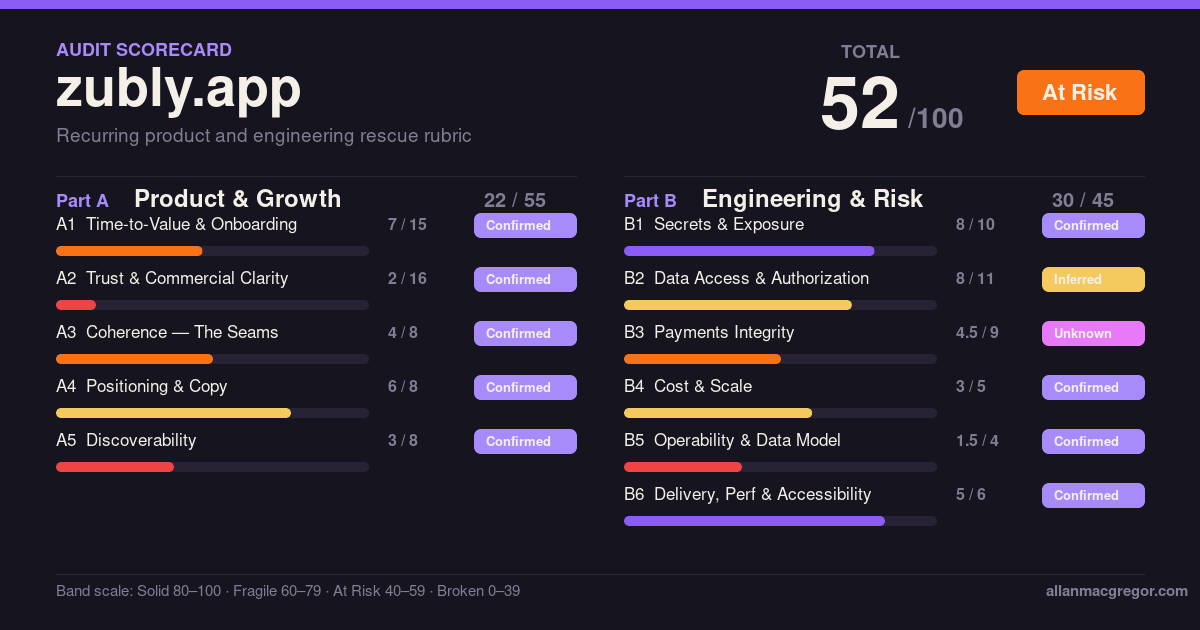This screenshot has height=630, width=1200.
Task: Click the Confirmed badge for B5 Operability
Action: [1093, 441]
